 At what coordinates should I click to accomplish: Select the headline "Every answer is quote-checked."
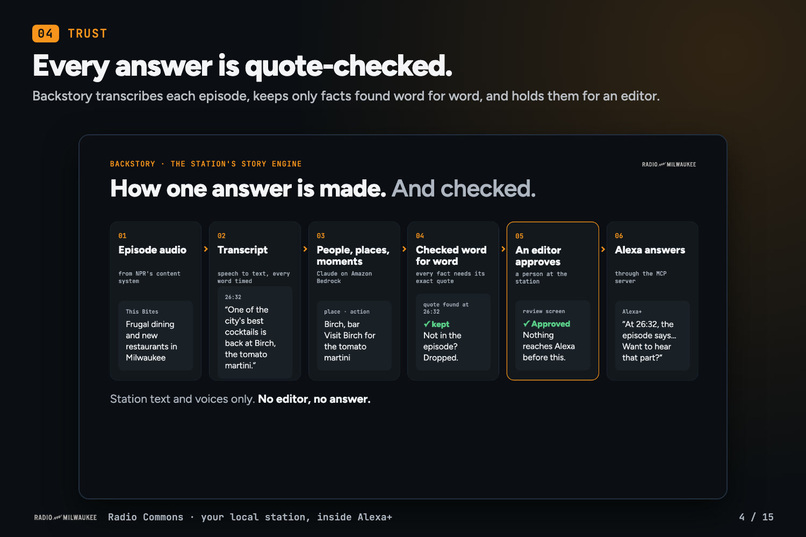(x=242, y=66)
